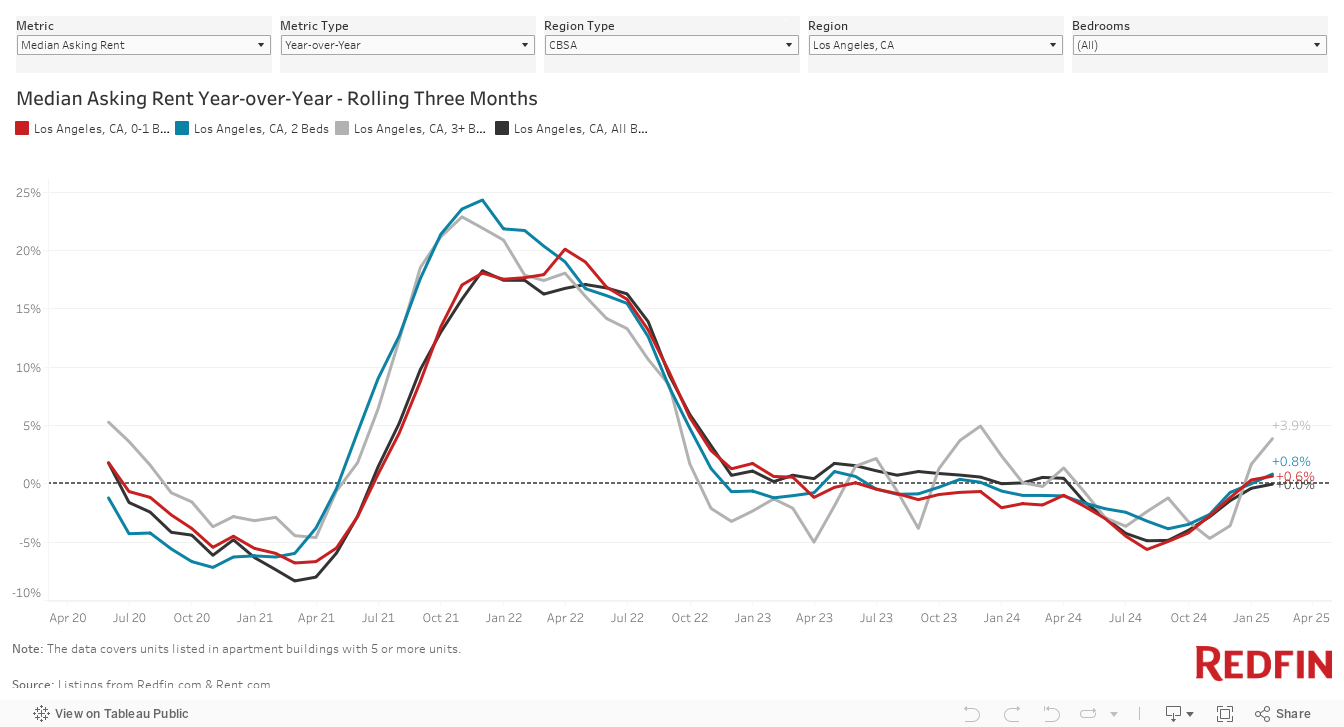
Task: Click the Undo arrow icon
Action: [972, 713]
